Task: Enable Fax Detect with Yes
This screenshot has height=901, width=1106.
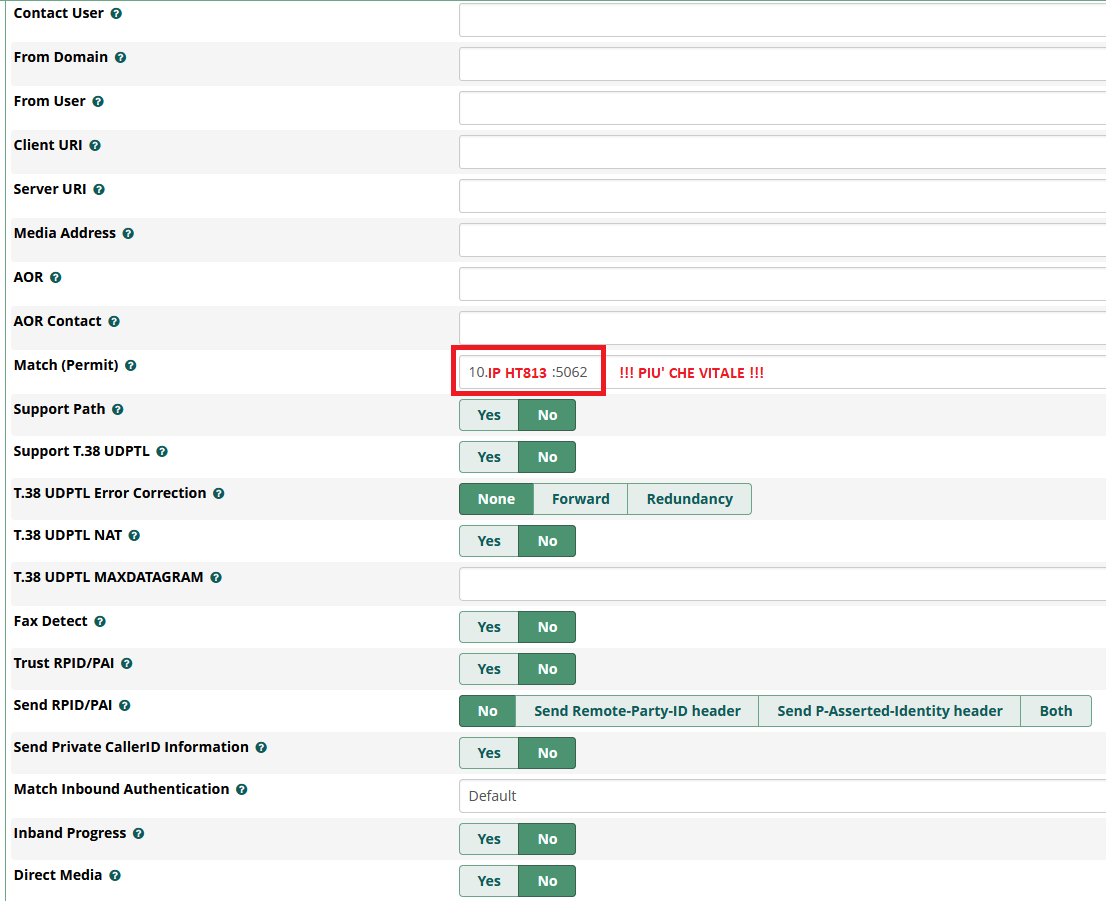Action: (x=489, y=627)
